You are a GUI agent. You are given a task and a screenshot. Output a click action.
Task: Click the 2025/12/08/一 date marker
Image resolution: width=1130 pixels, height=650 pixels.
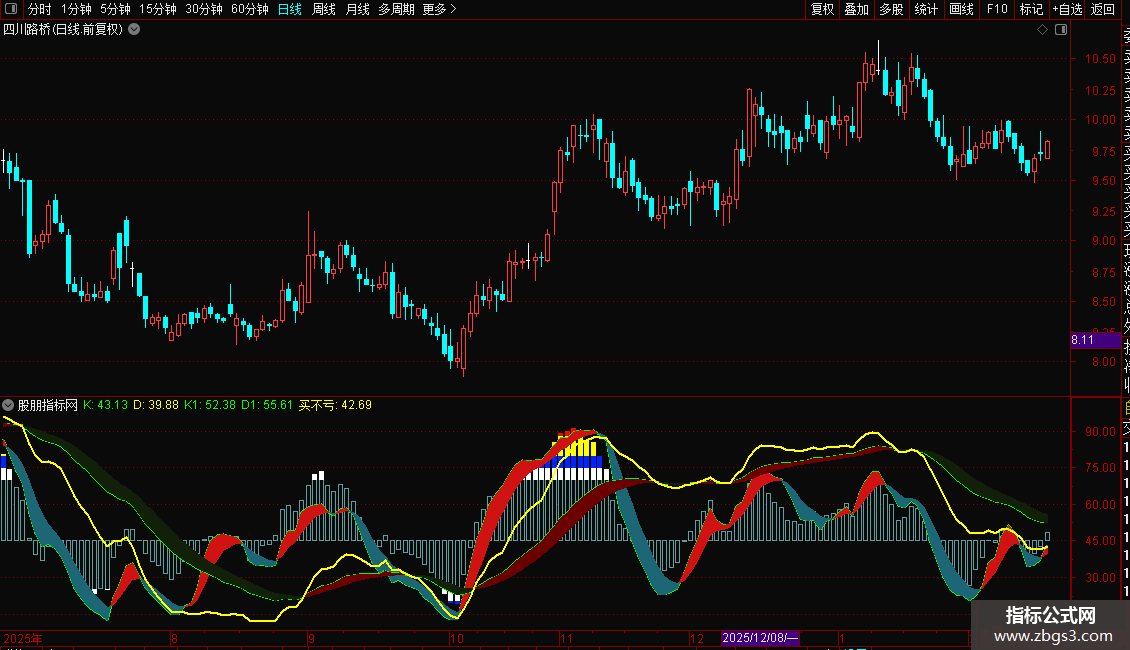pos(760,638)
